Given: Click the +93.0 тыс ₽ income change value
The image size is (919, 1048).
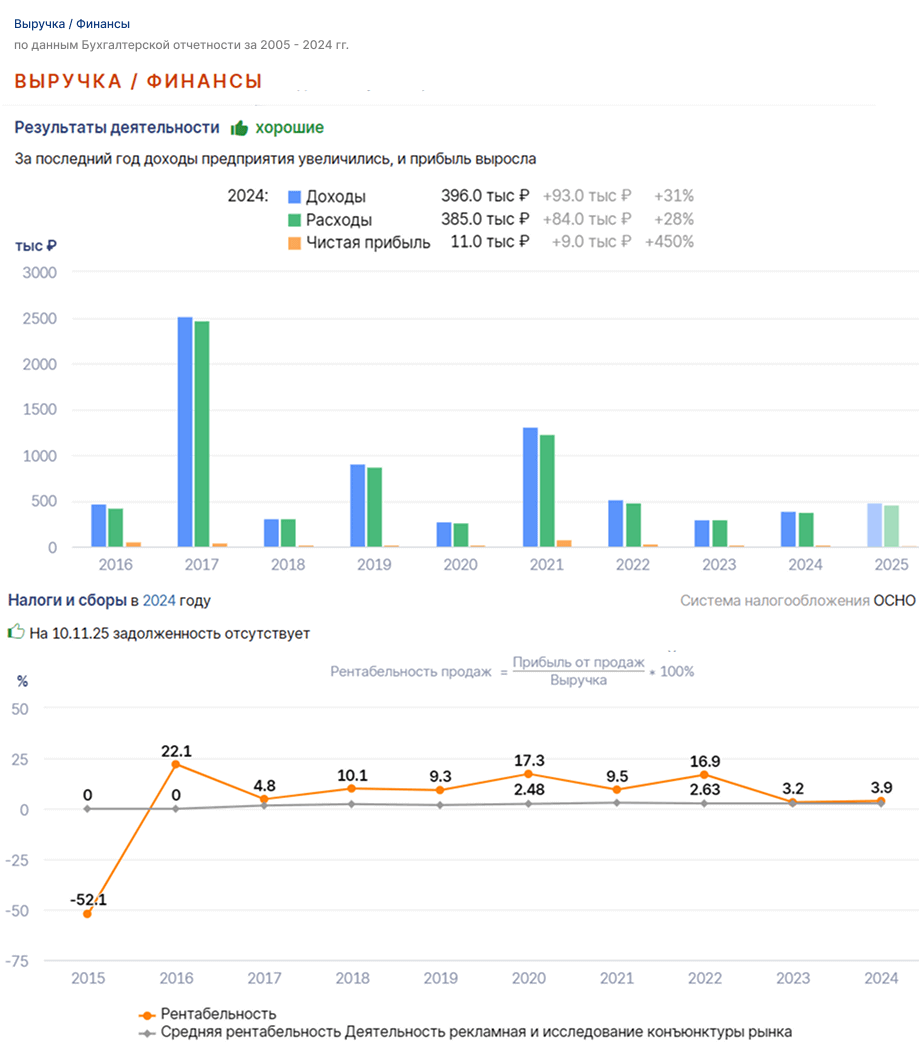Looking at the screenshot, I should click(587, 196).
